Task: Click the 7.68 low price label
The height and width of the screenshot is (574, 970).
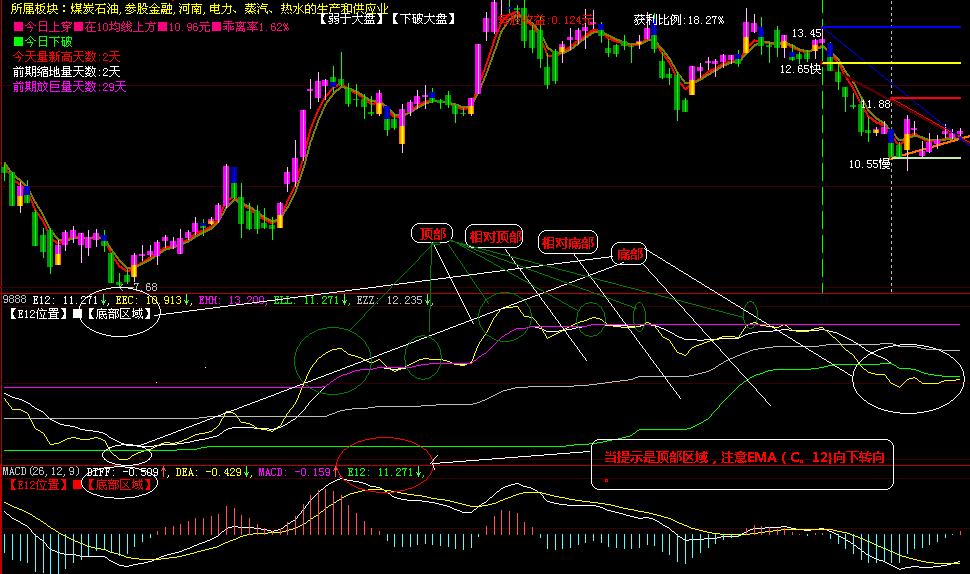Action: [x=145, y=287]
